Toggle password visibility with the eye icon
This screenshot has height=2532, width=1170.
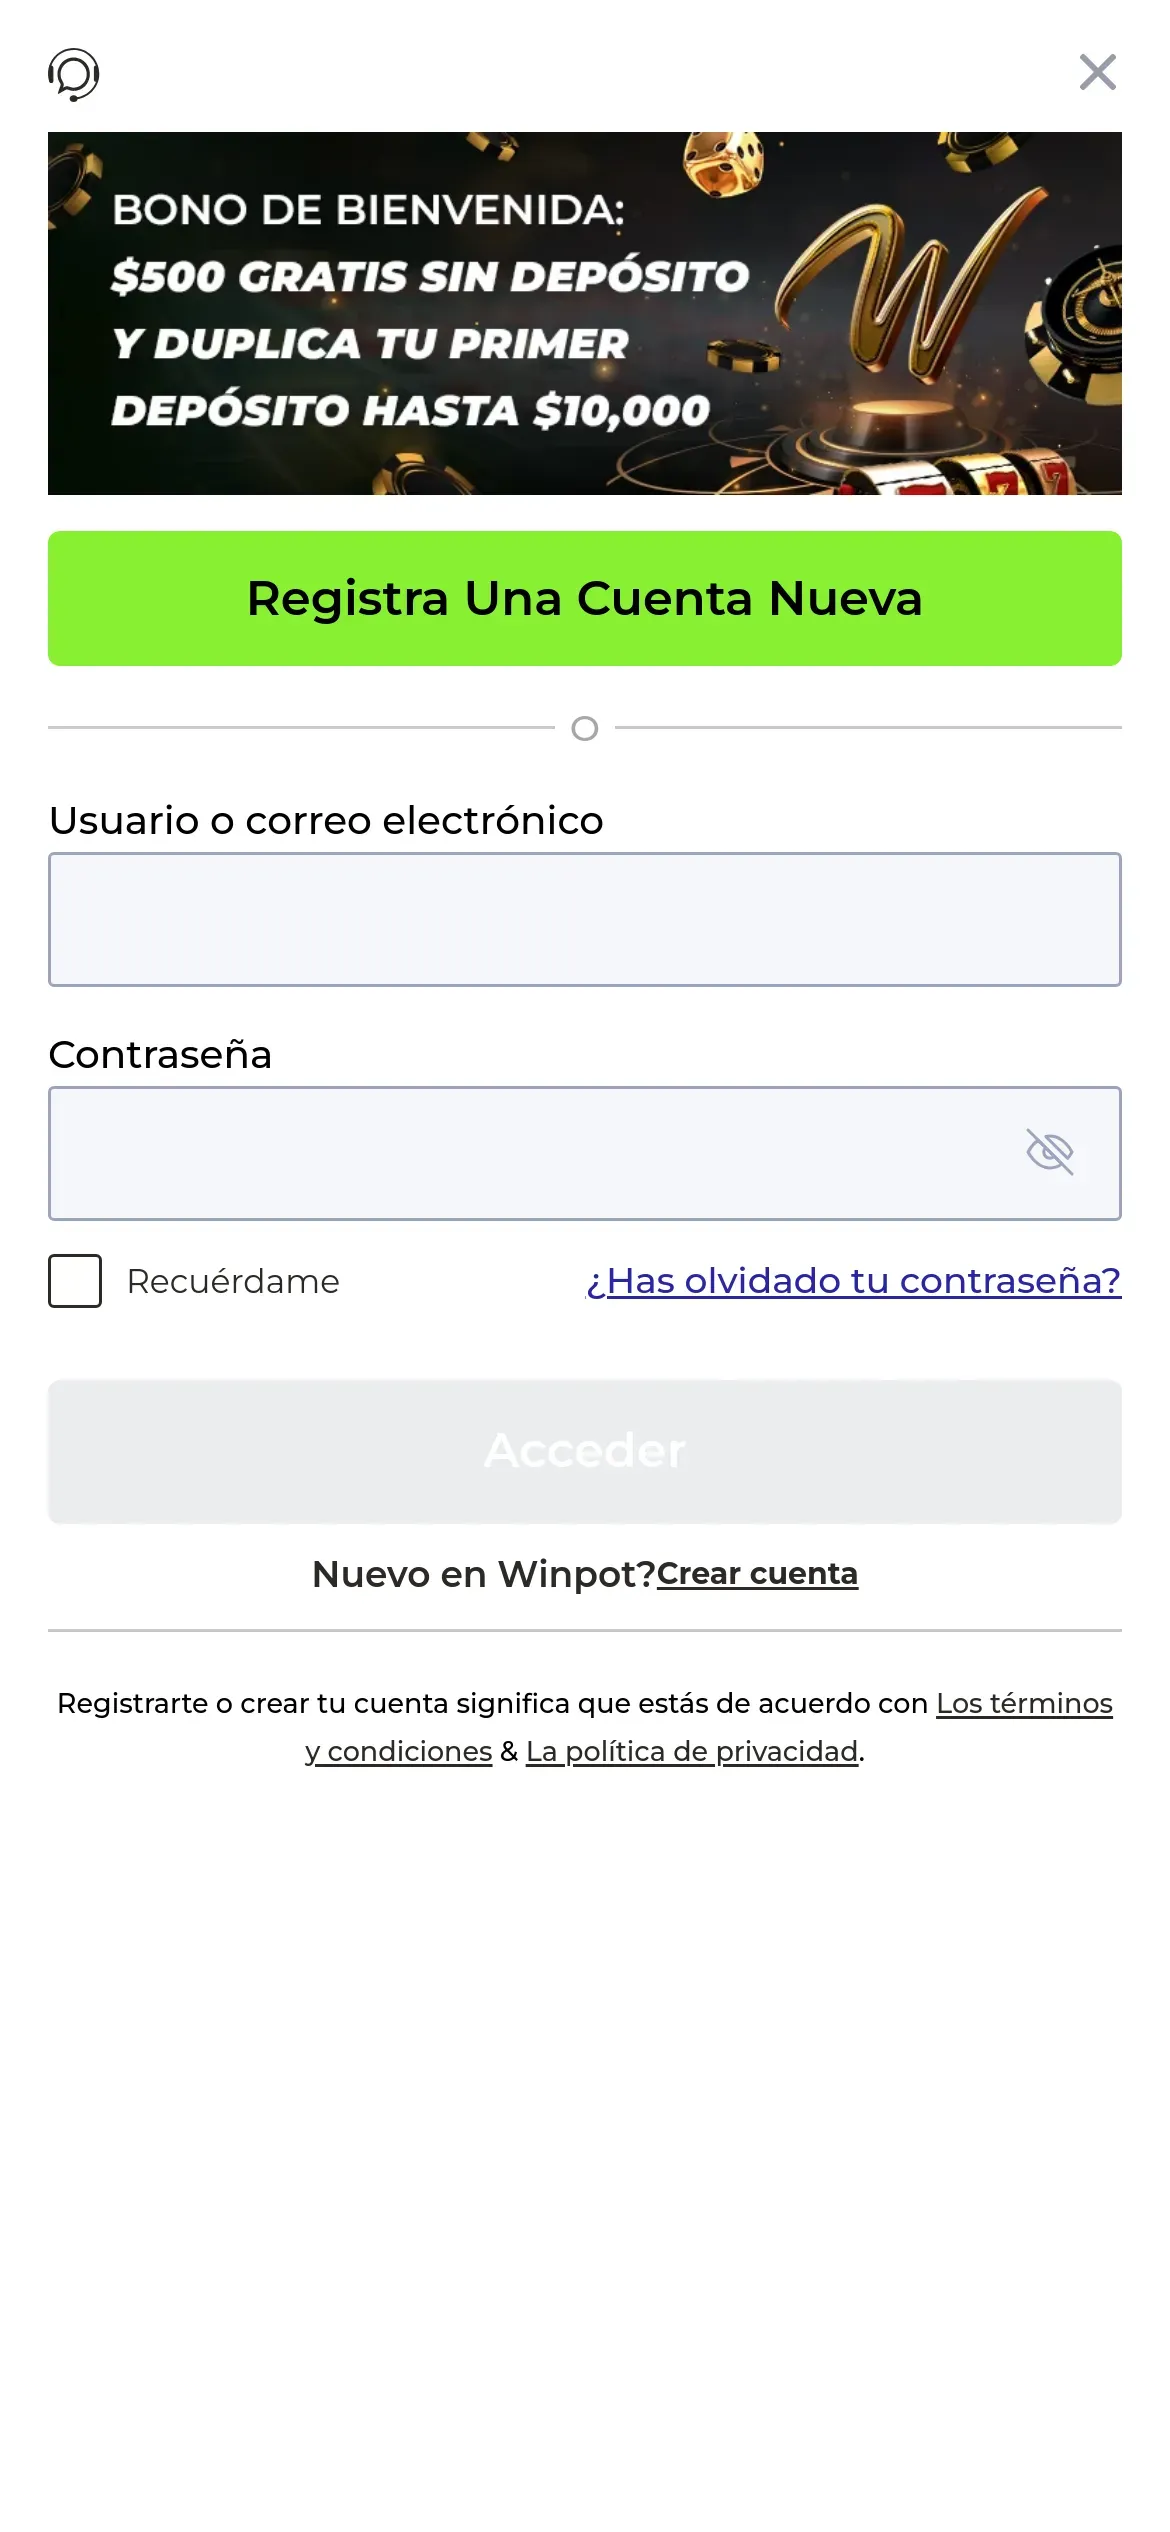coord(1049,1152)
